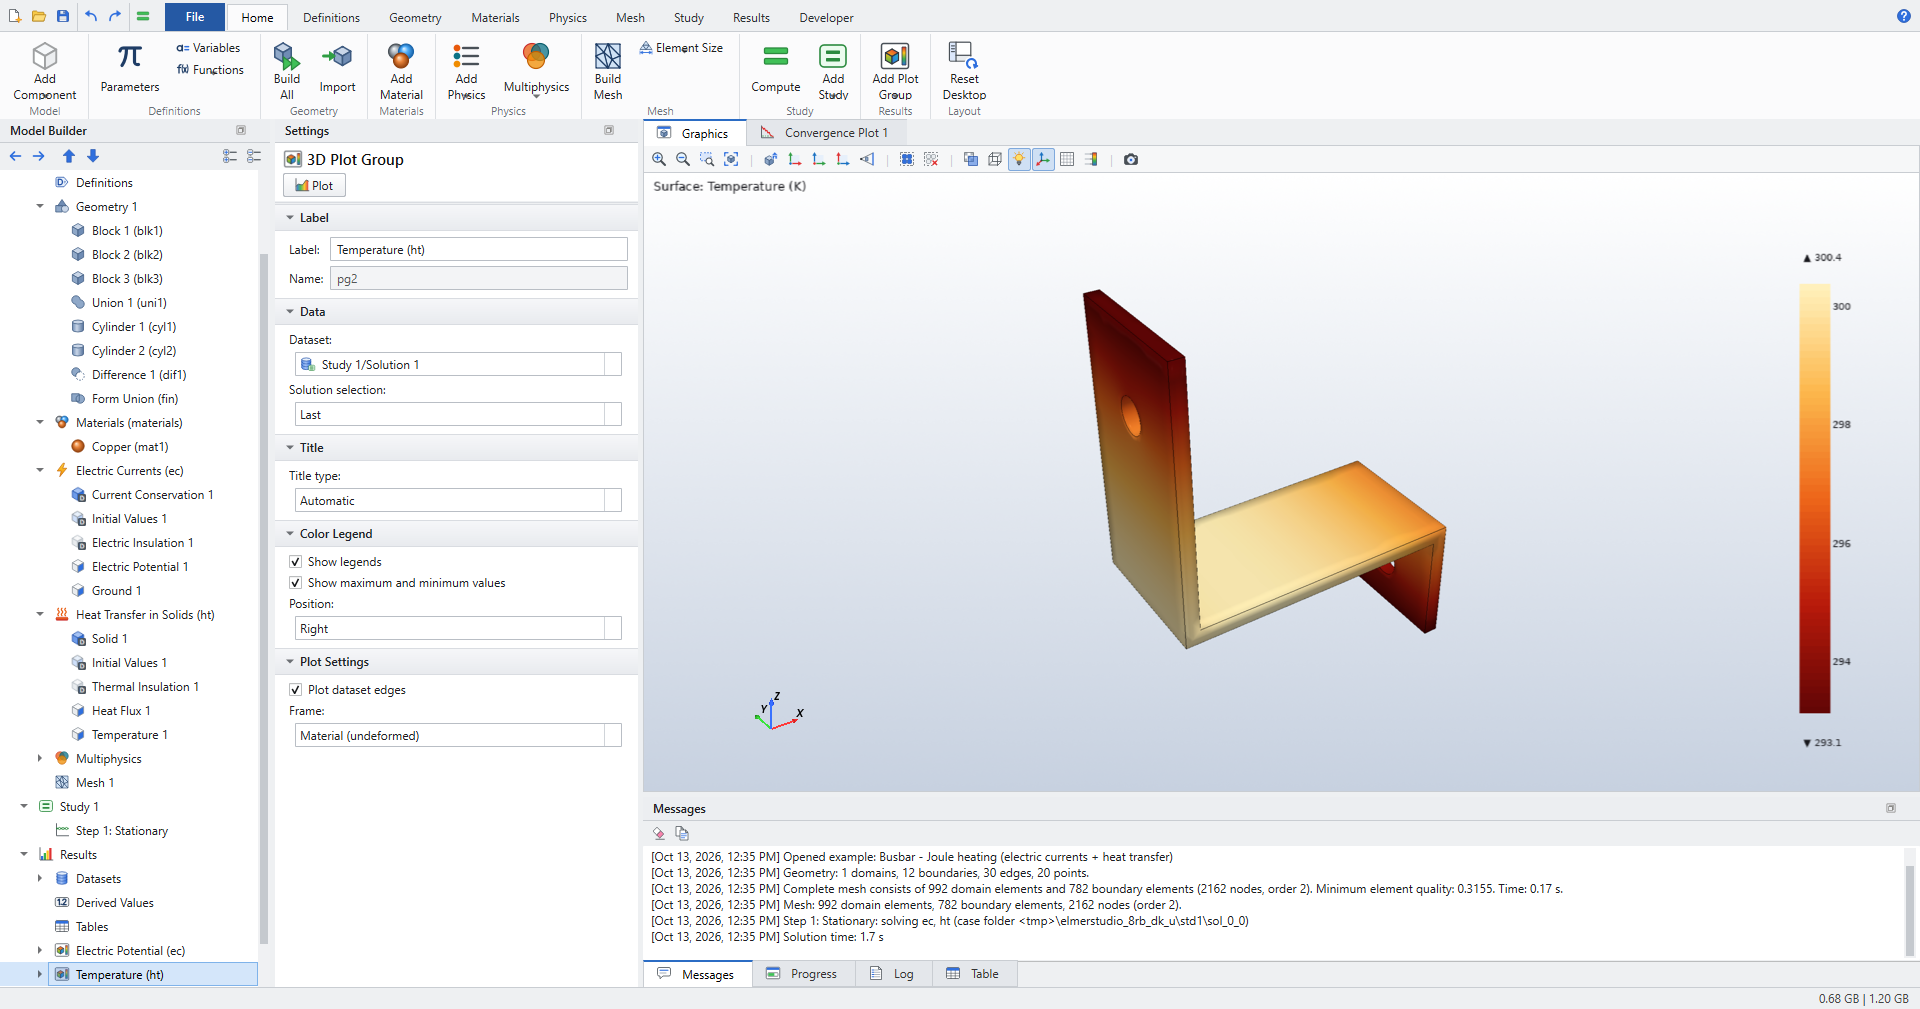The height and width of the screenshot is (1009, 1920).
Task: Toggle wireframe rendering
Action: pyautogui.click(x=995, y=159)
